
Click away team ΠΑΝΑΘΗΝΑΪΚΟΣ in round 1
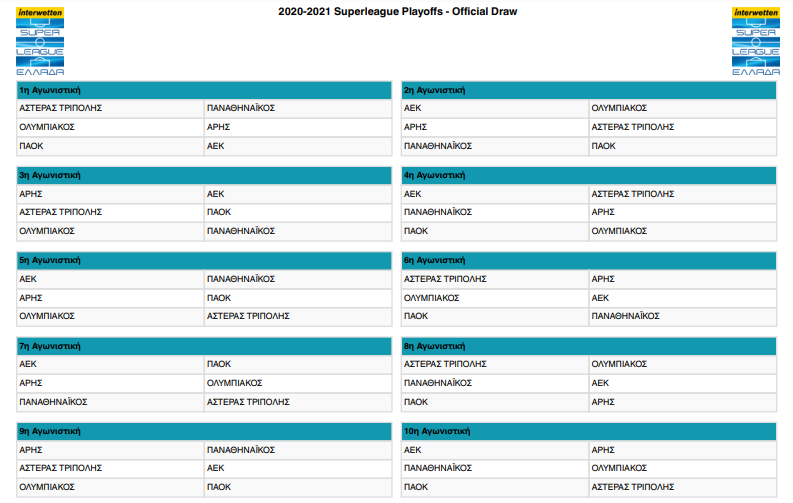tap(241, 108)
